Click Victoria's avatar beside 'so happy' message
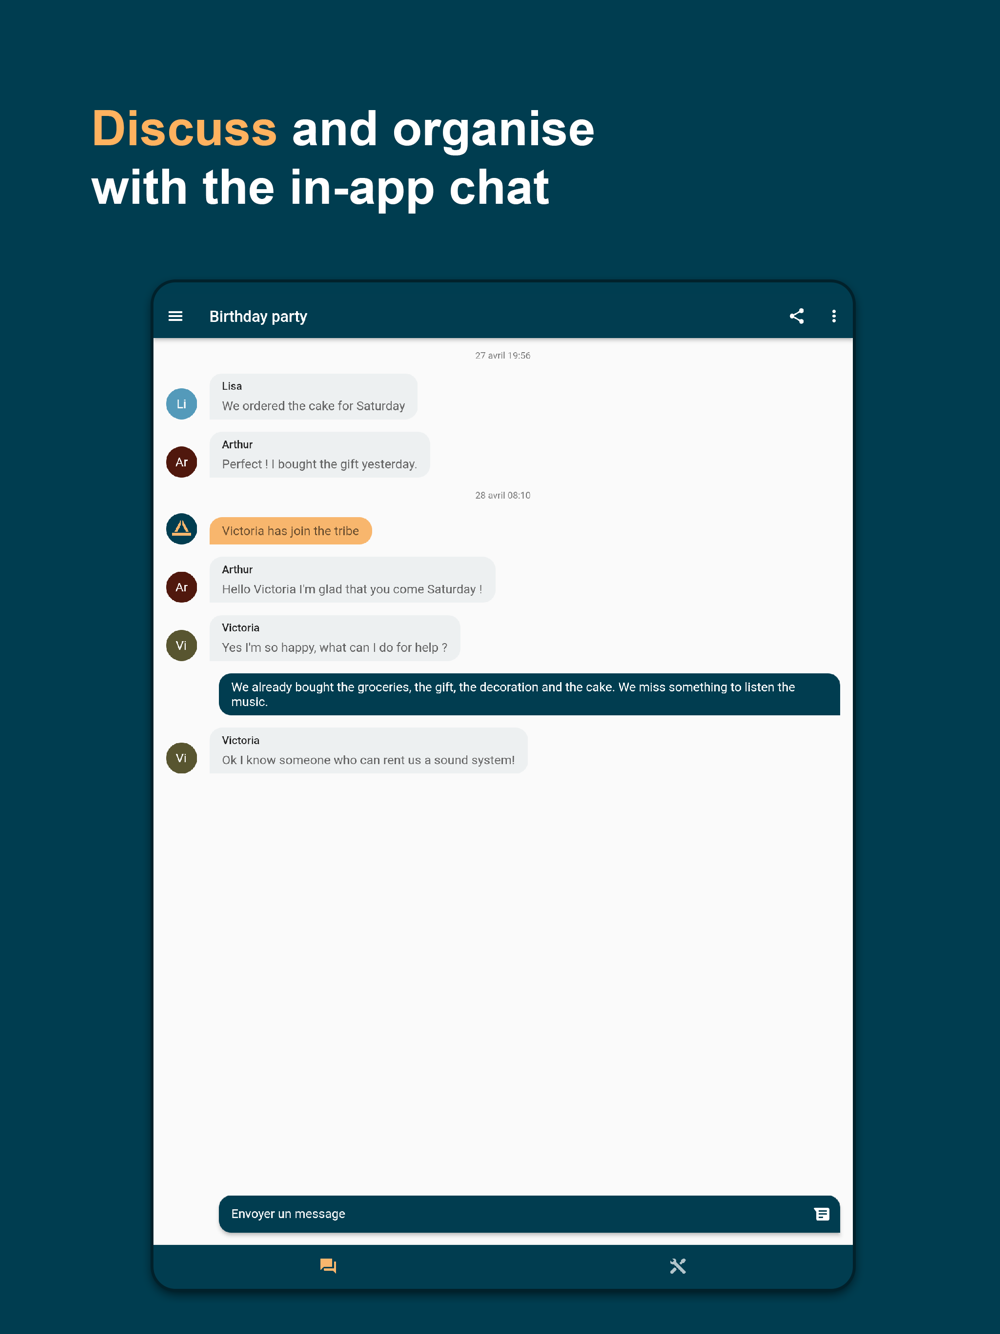Viewport: 1000px width, 1334px height. [x=181, y=645]
